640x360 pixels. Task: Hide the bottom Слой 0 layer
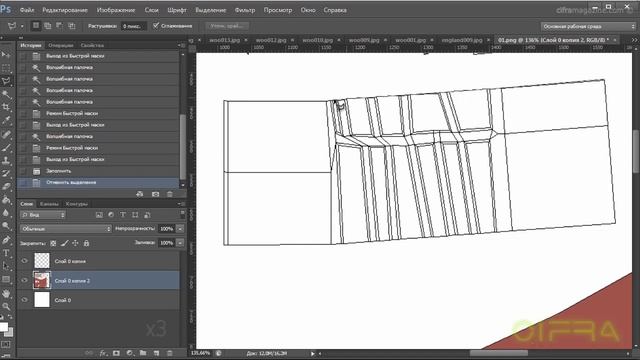(x=24, y=300)
